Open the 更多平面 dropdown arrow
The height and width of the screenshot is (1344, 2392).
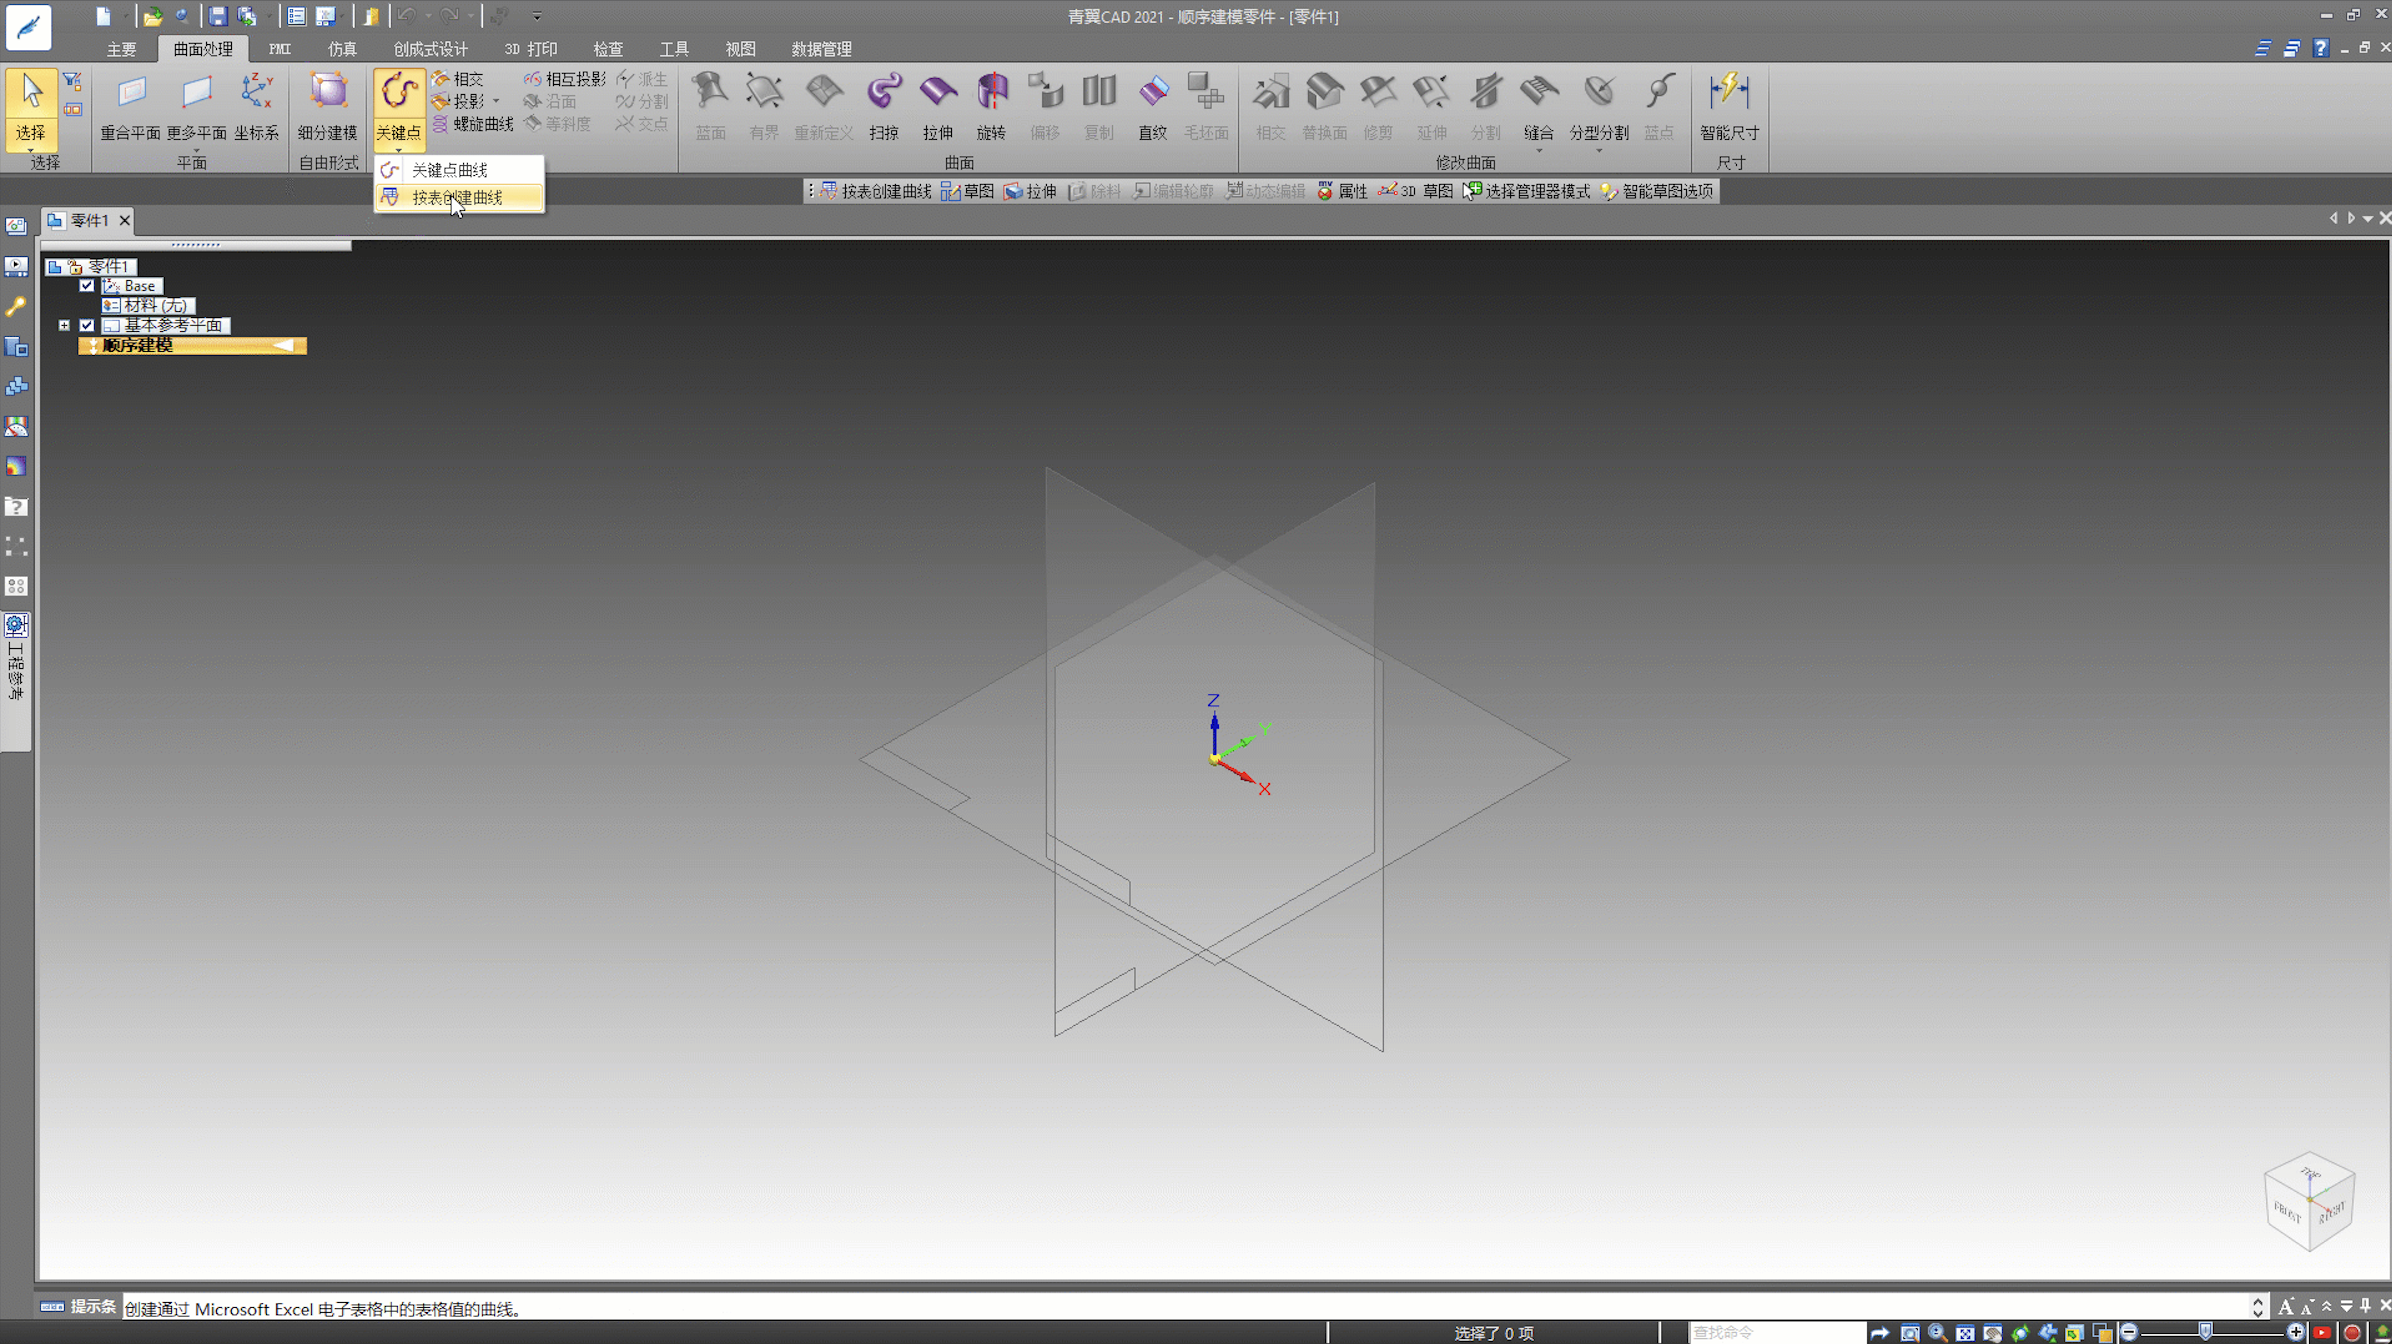196,151
